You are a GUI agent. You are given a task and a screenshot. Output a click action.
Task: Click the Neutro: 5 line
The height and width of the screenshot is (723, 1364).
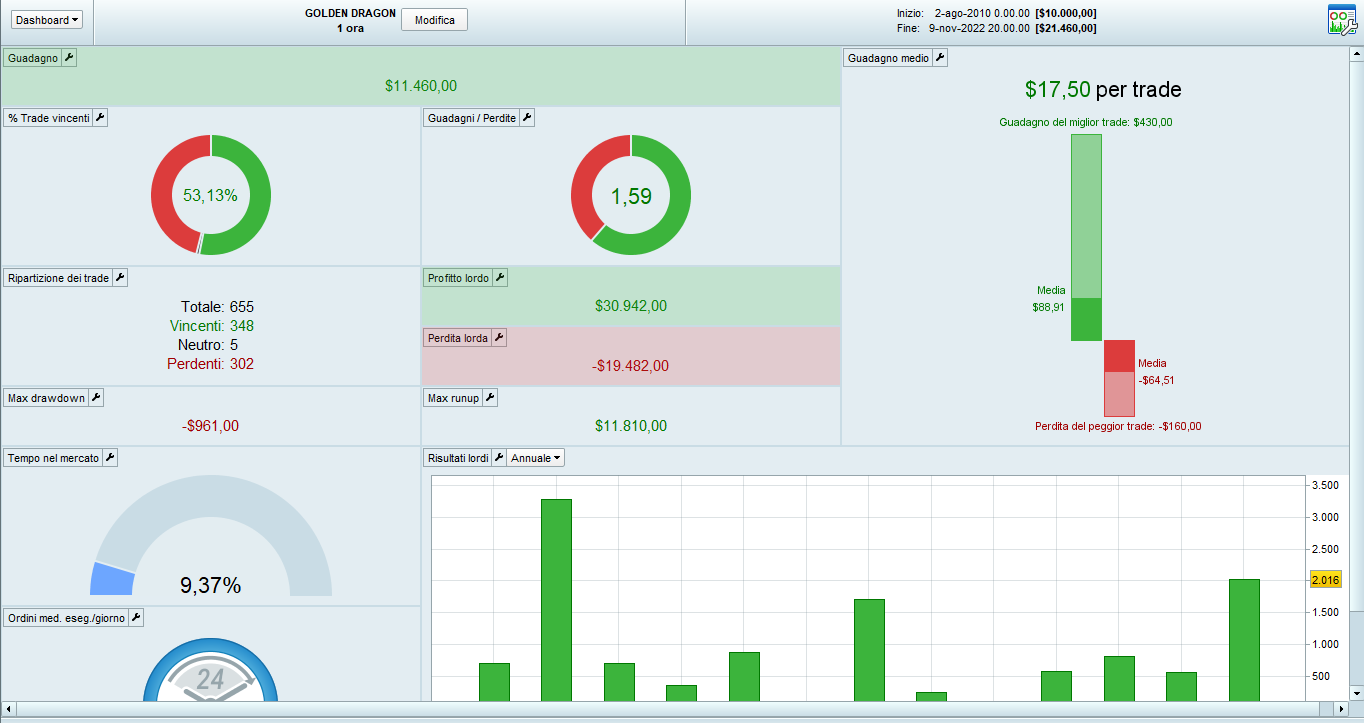(x=208, y=345)
